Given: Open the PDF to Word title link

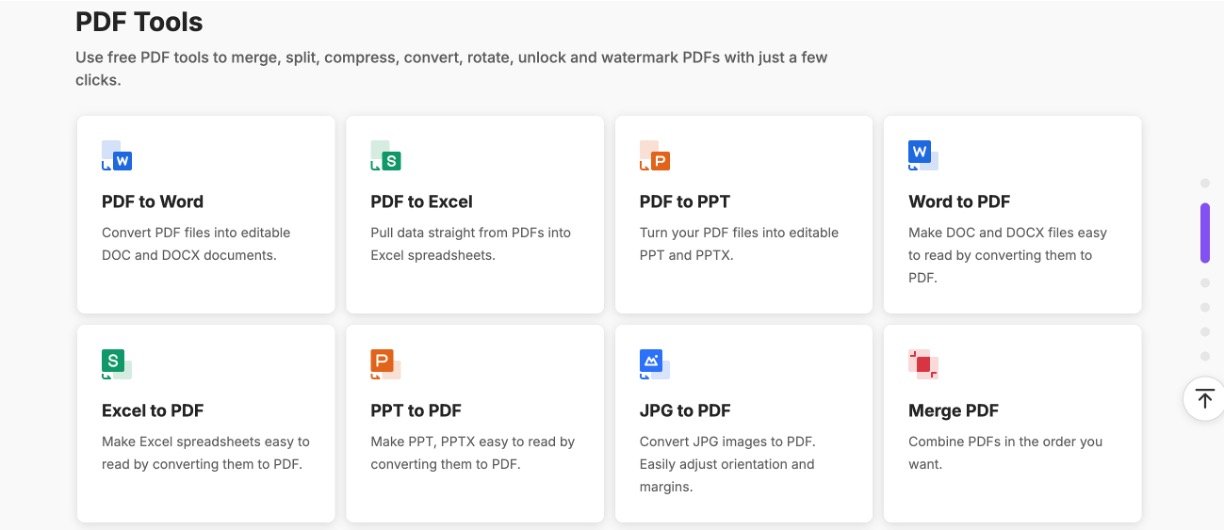Looking at the screenshot, I should click(x=152, y=201).
